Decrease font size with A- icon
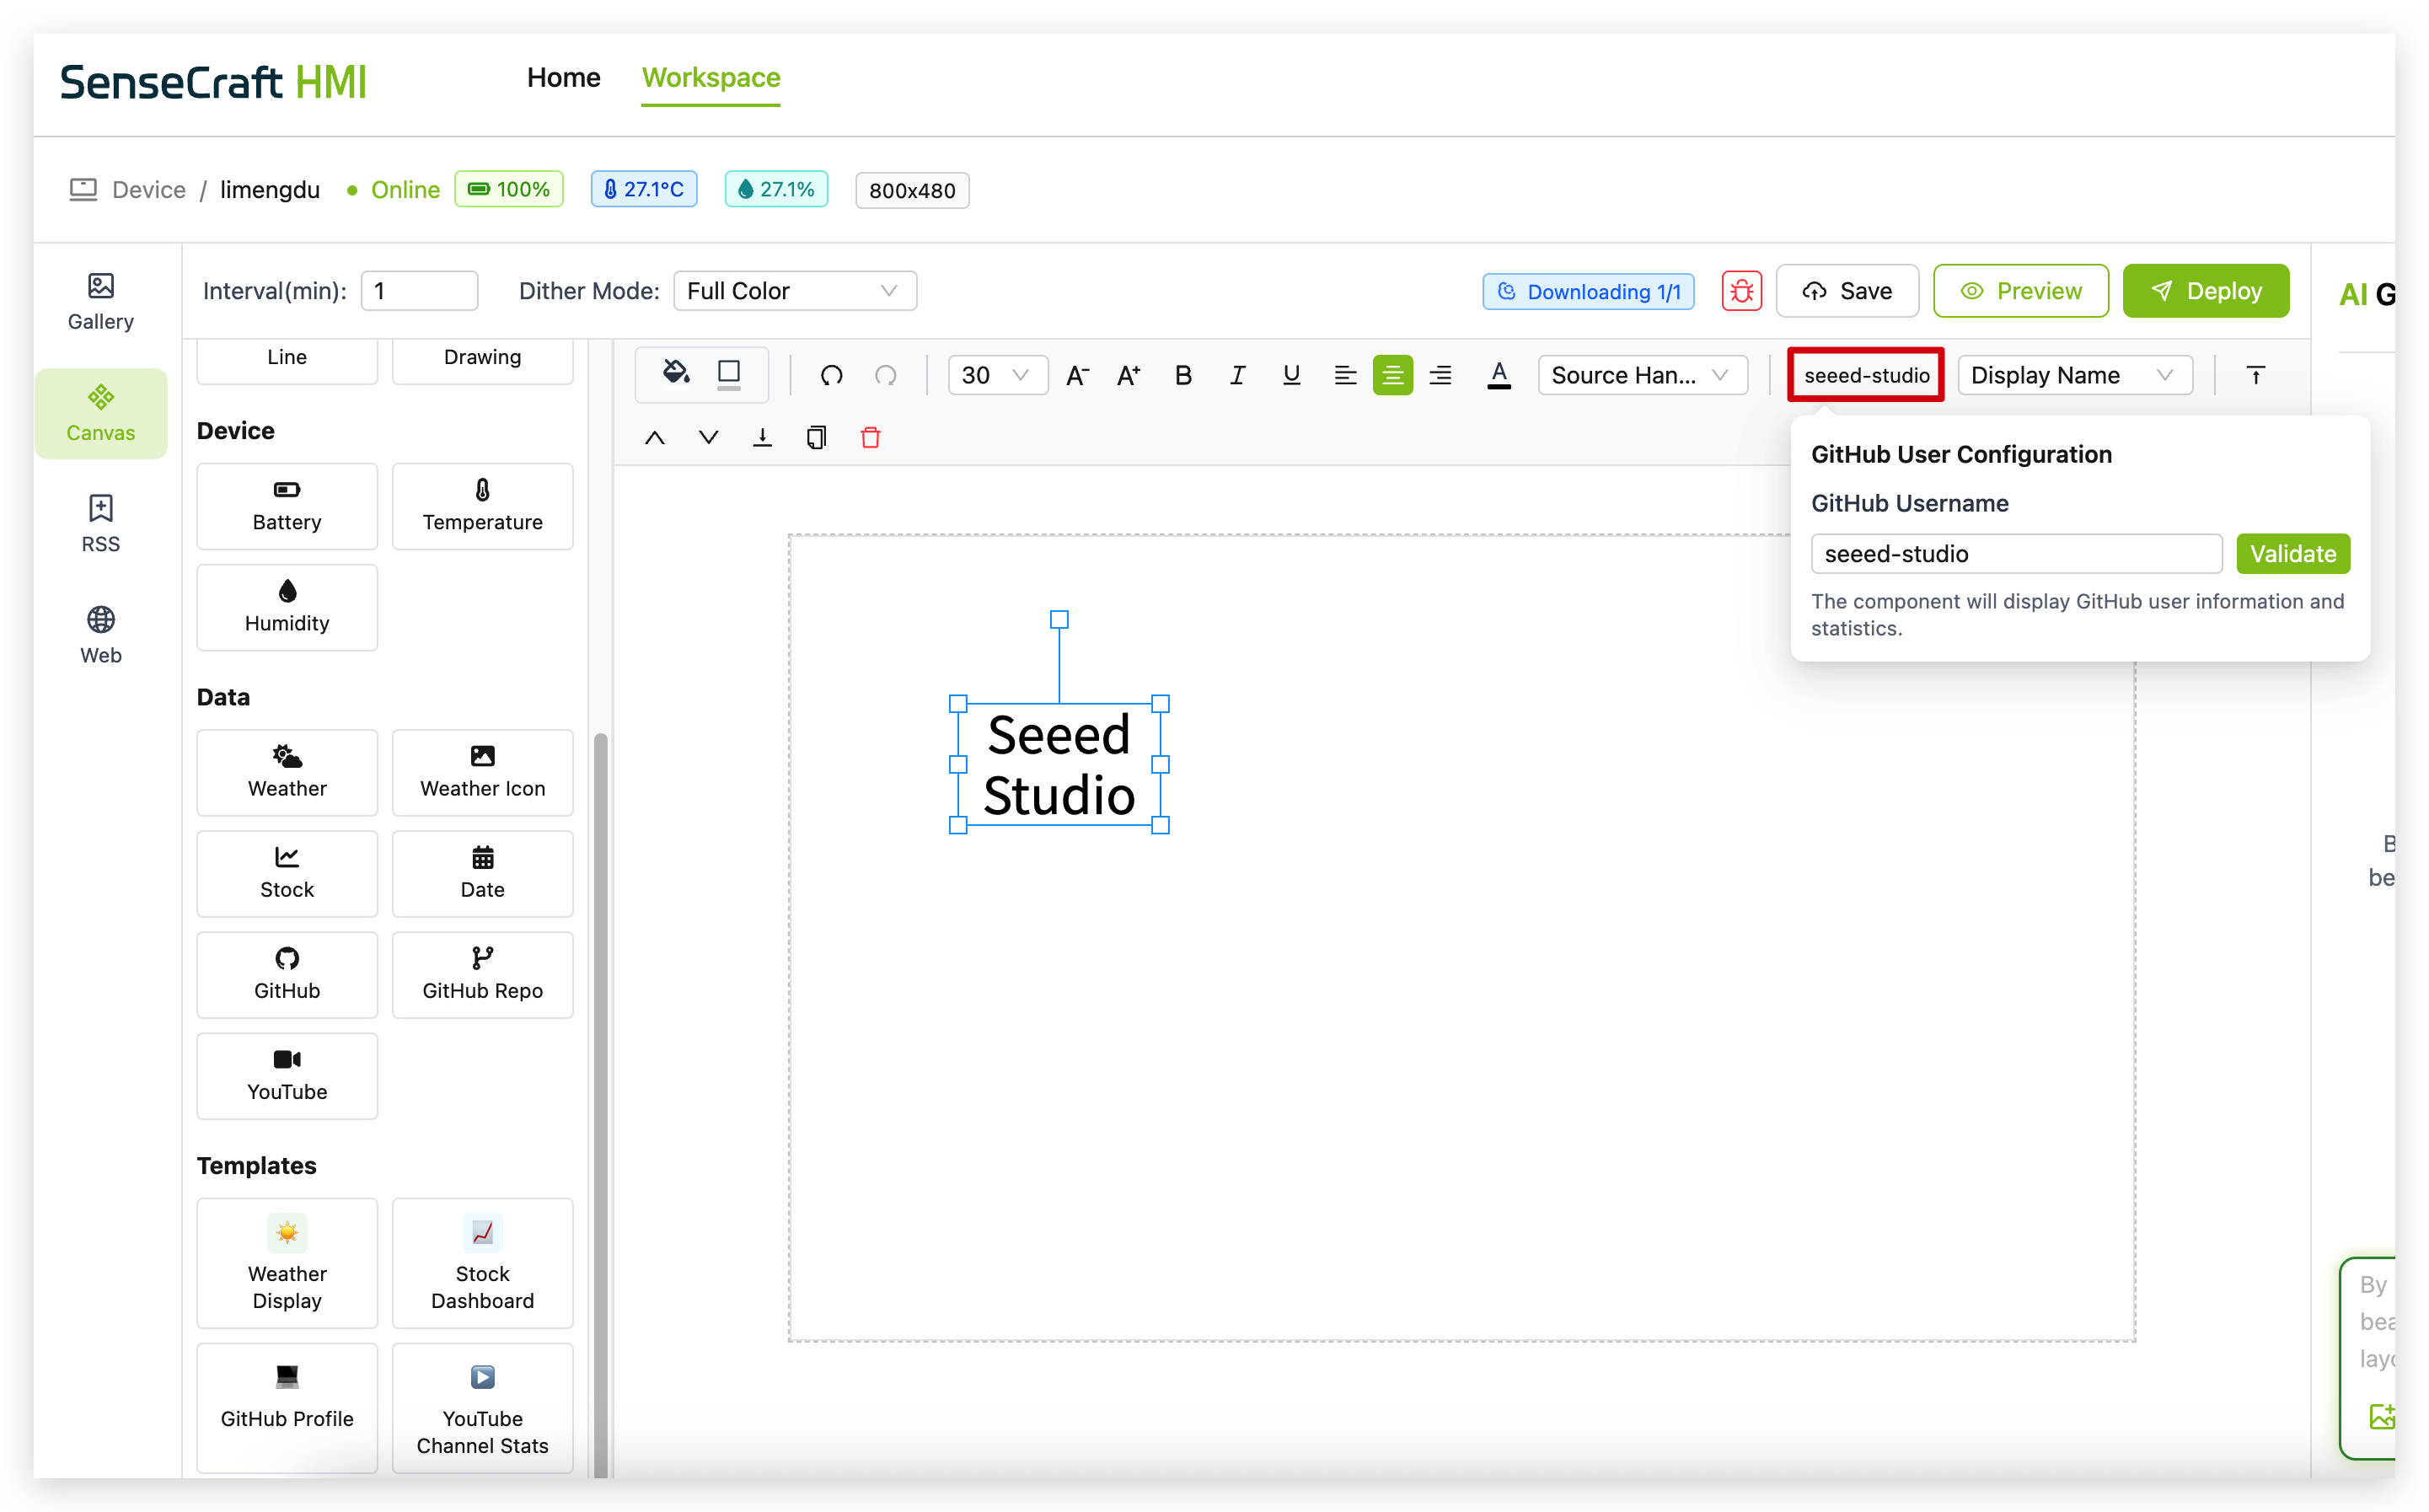 click(x=1076, y=375)
